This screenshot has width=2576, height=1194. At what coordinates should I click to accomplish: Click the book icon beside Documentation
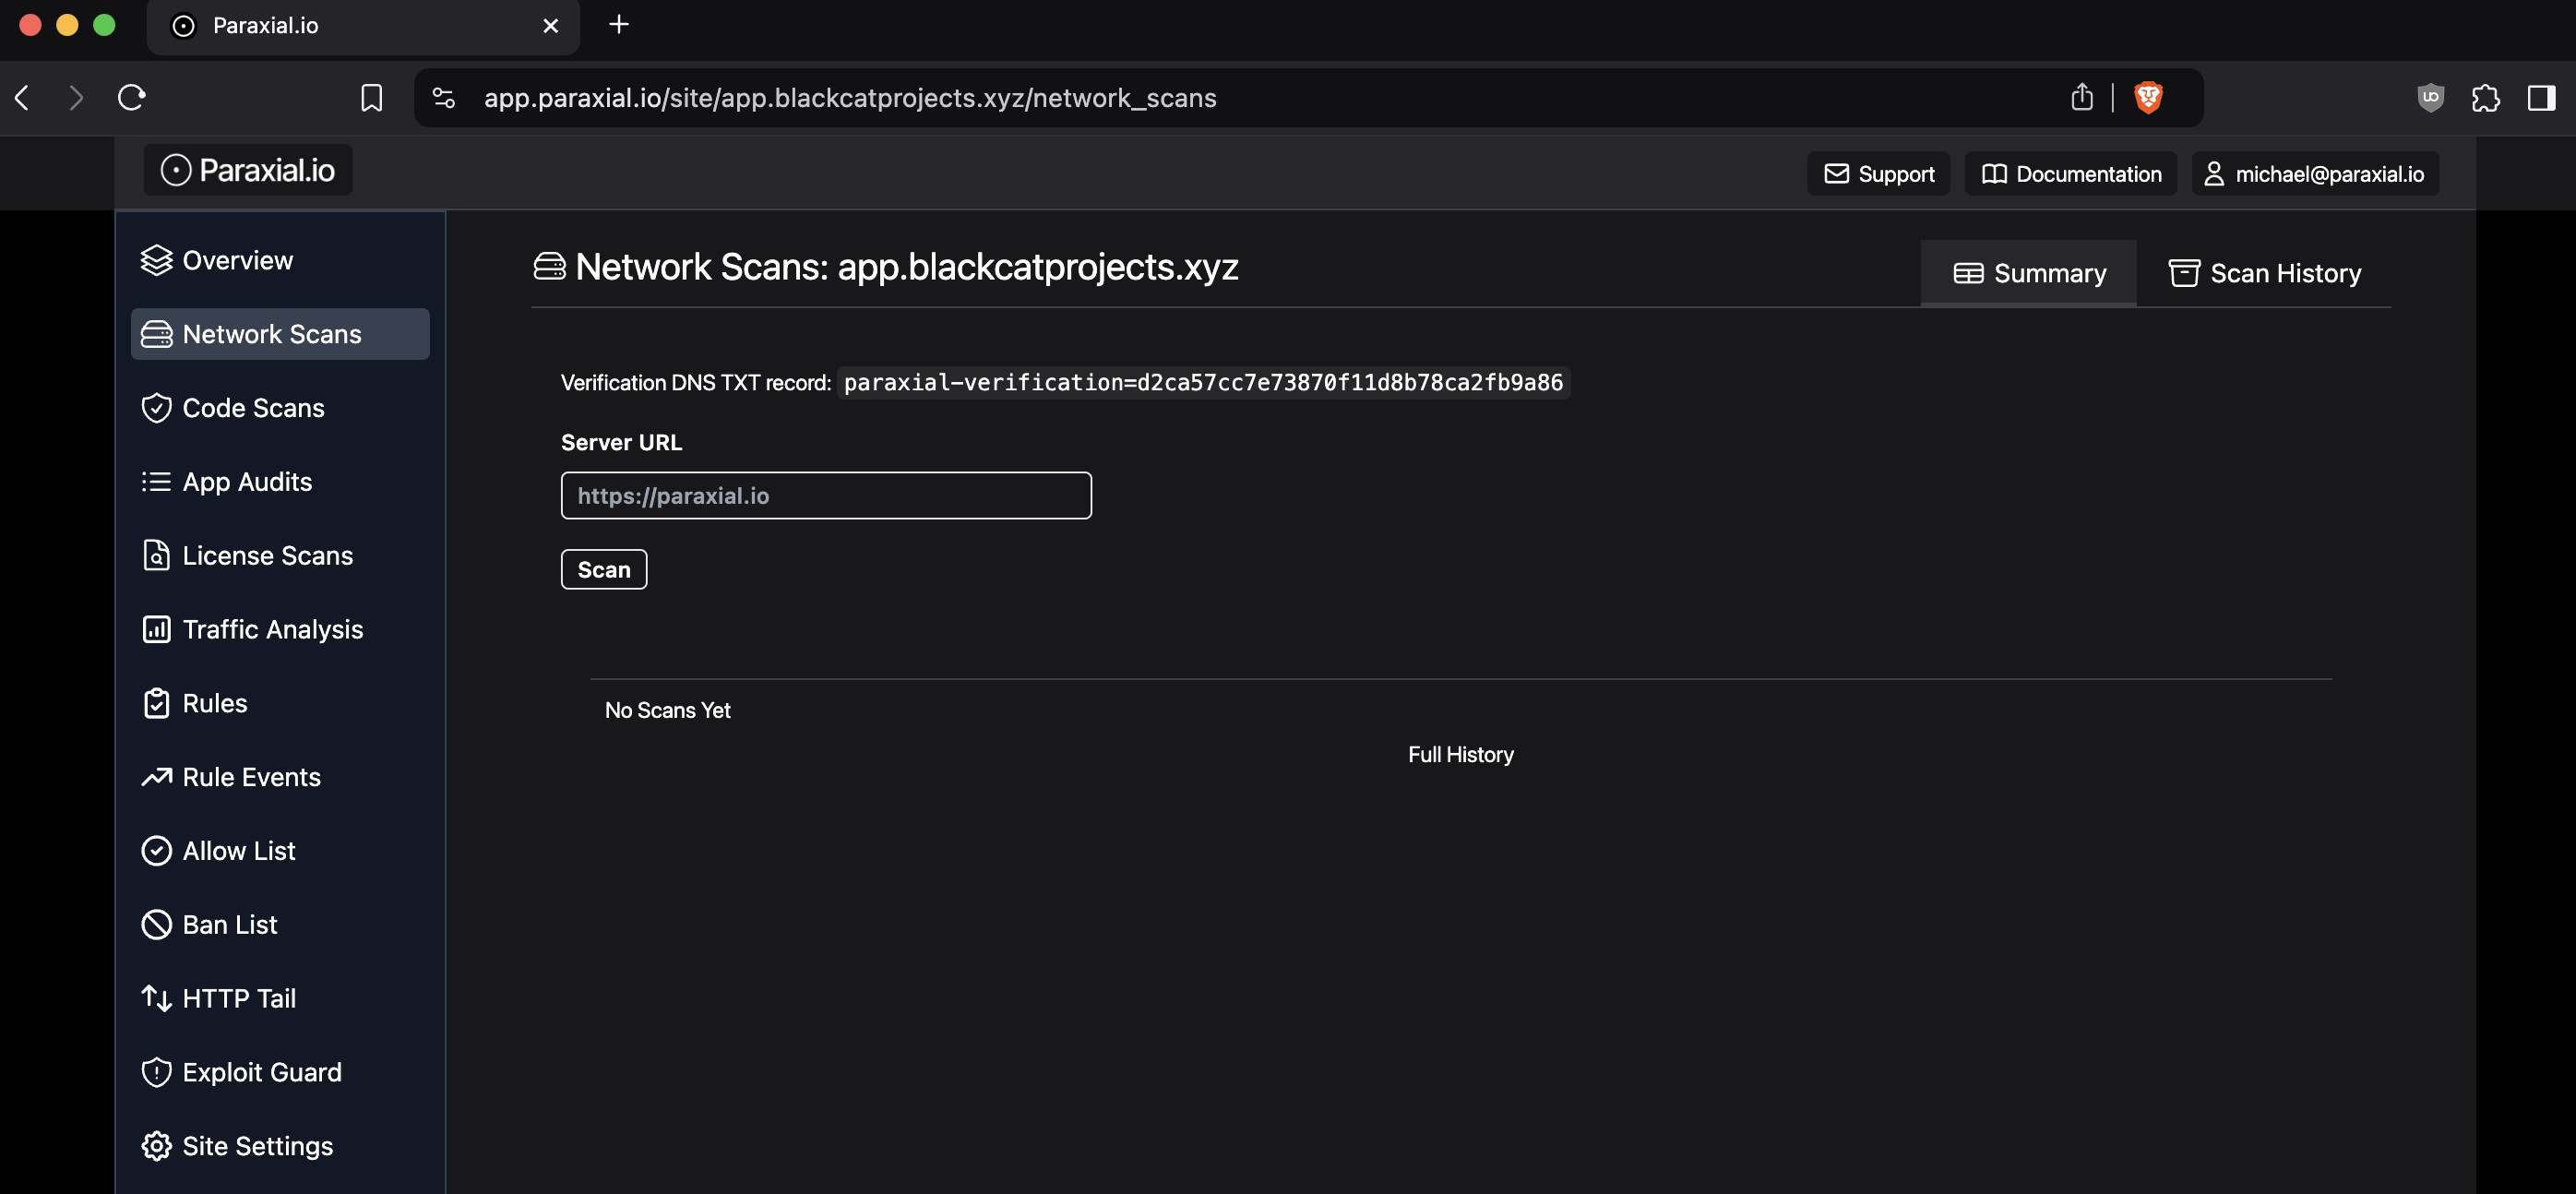coord(1994,174)
